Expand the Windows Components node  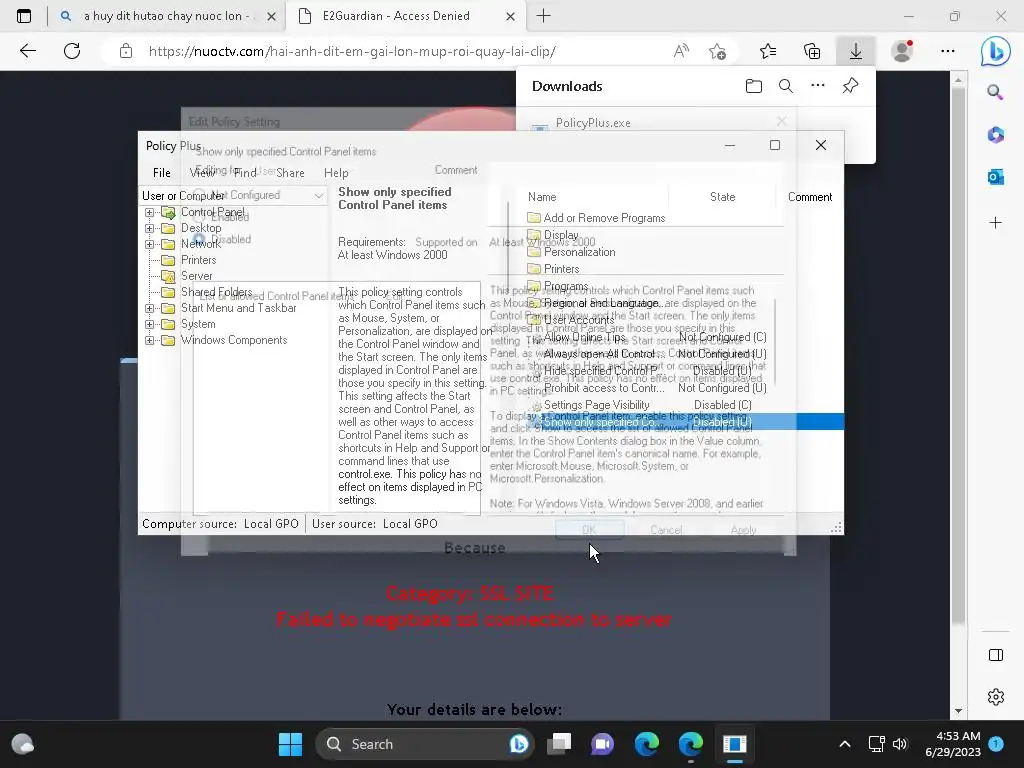(x=150, y=340)
